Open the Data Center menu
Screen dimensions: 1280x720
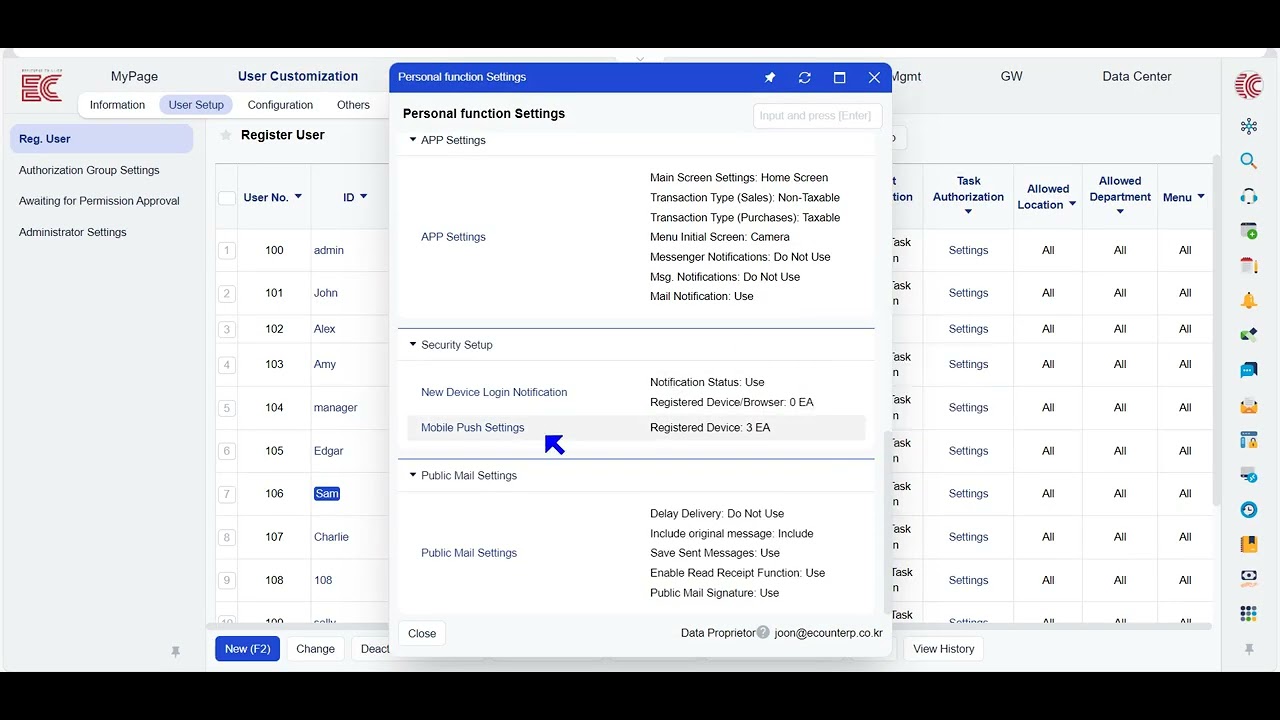(1137, 76)
